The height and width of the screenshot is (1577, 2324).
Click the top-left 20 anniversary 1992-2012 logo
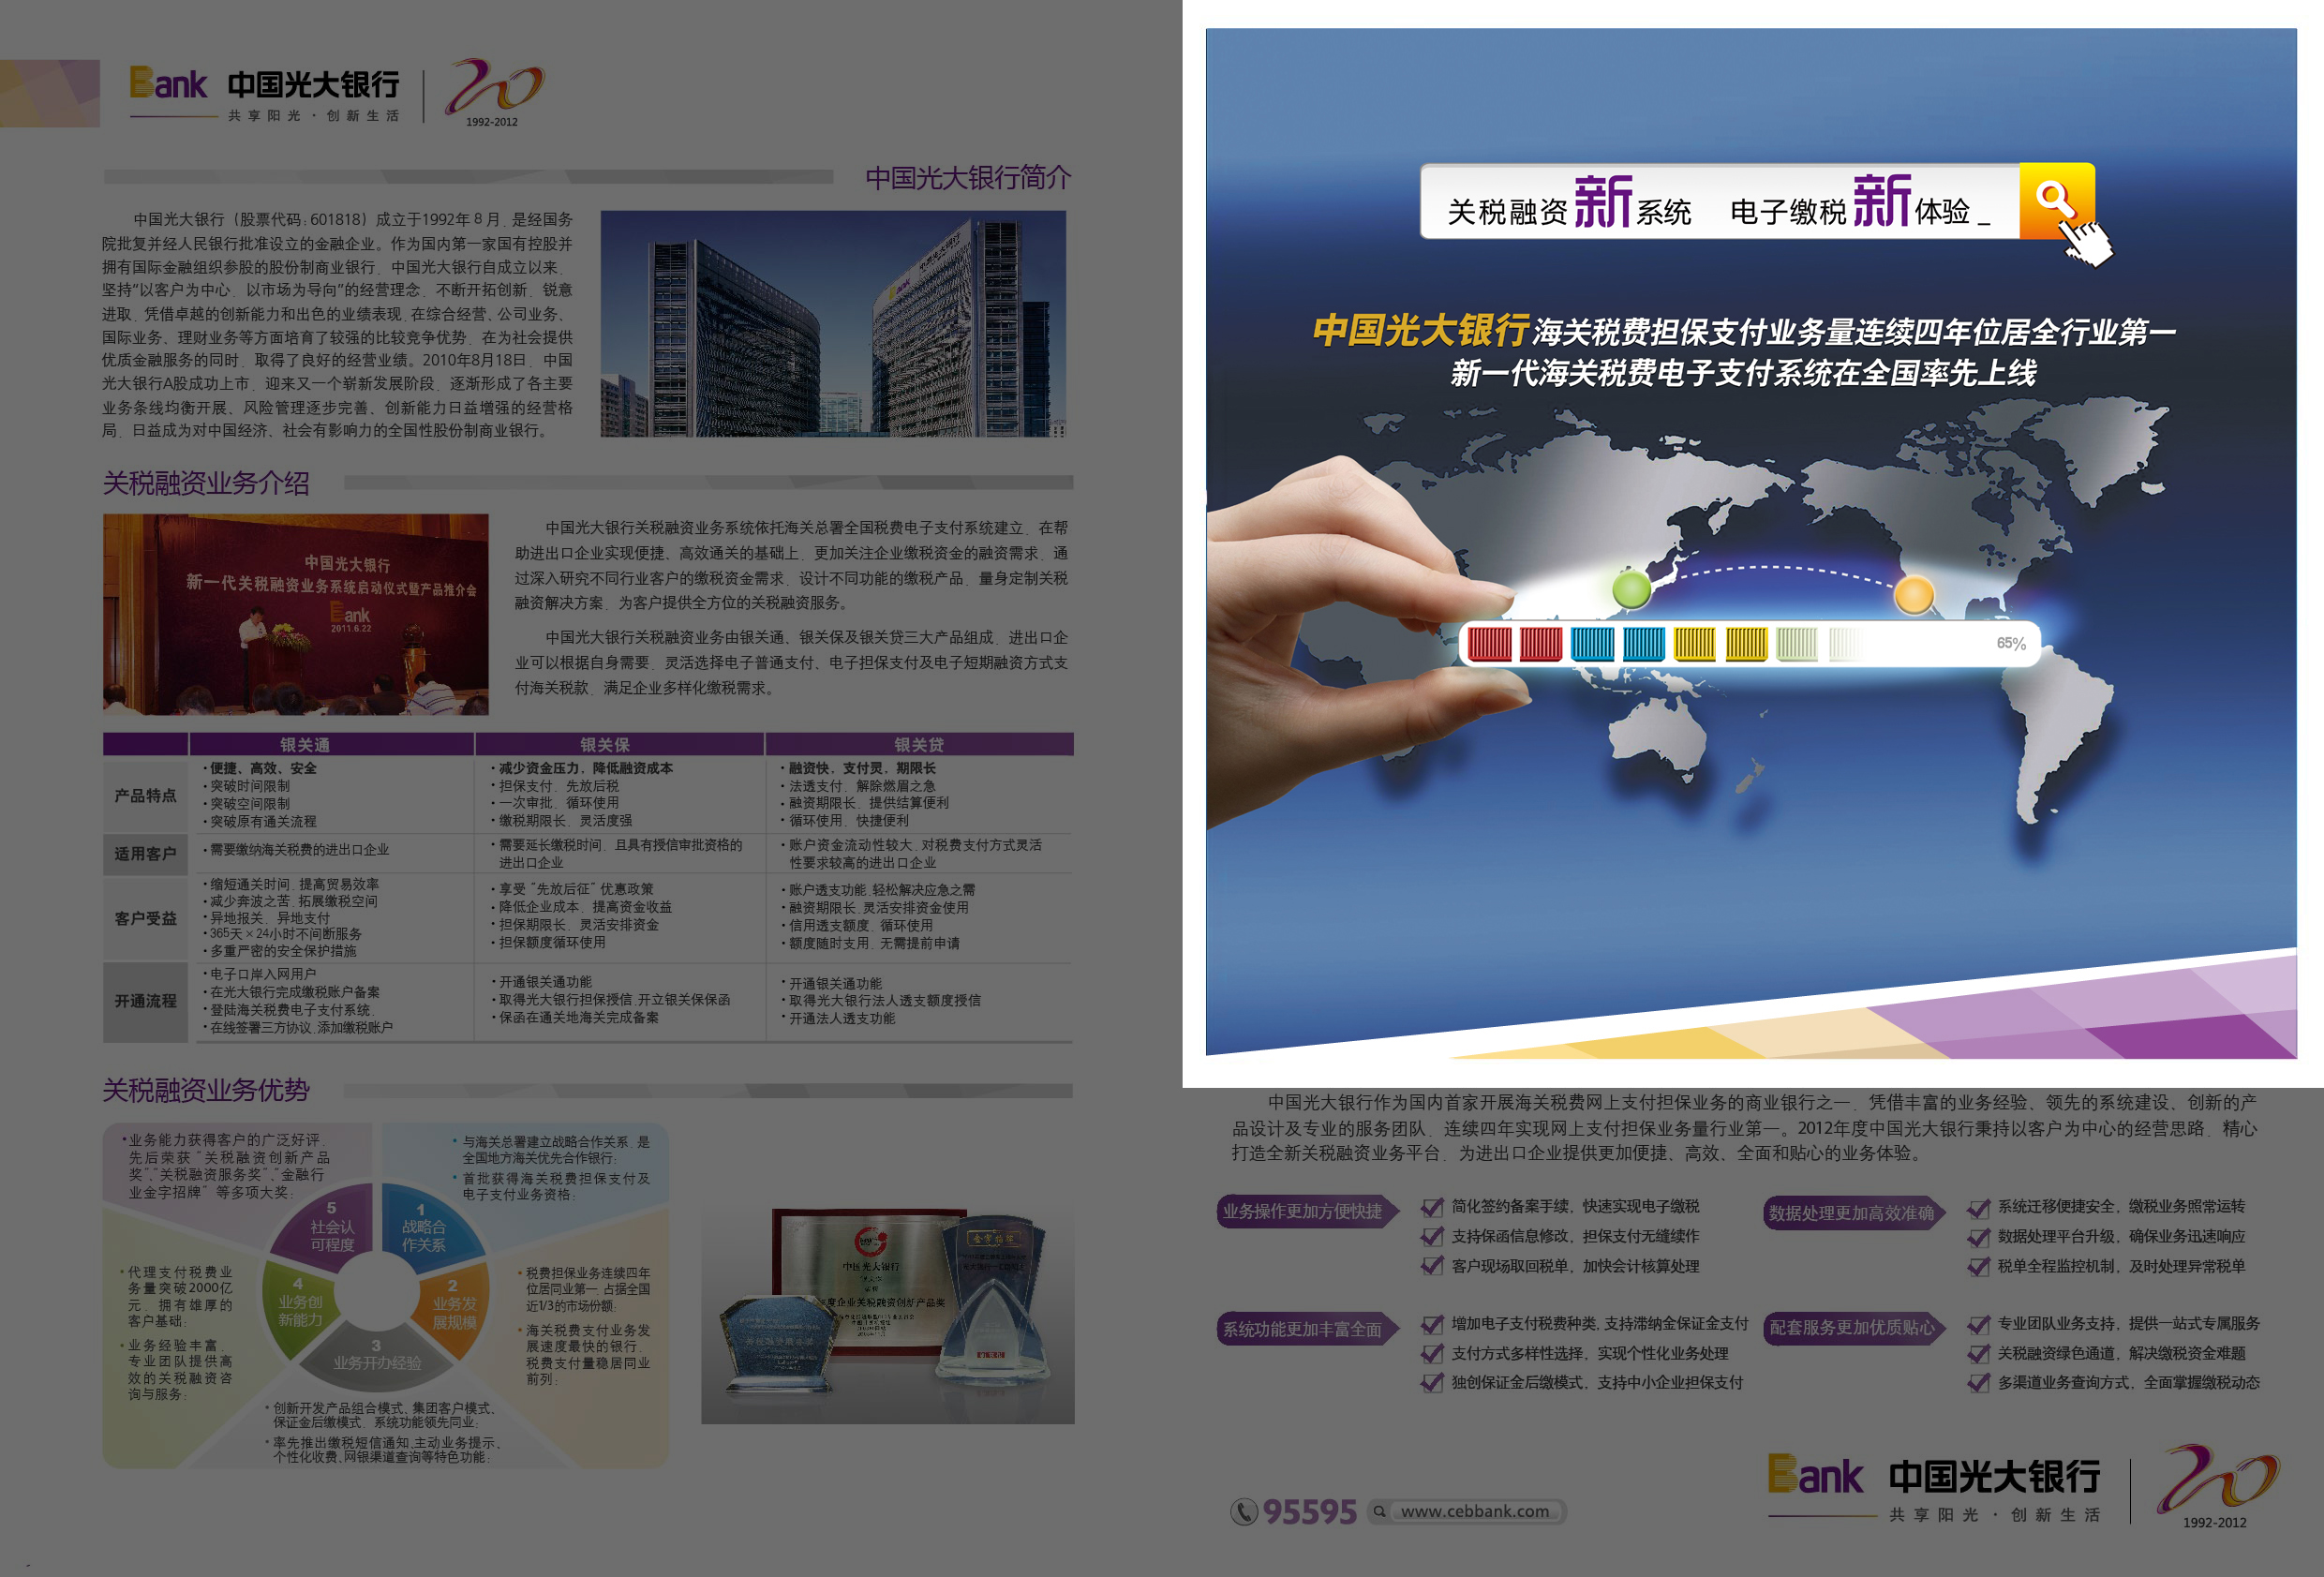[x=494, y=92]
